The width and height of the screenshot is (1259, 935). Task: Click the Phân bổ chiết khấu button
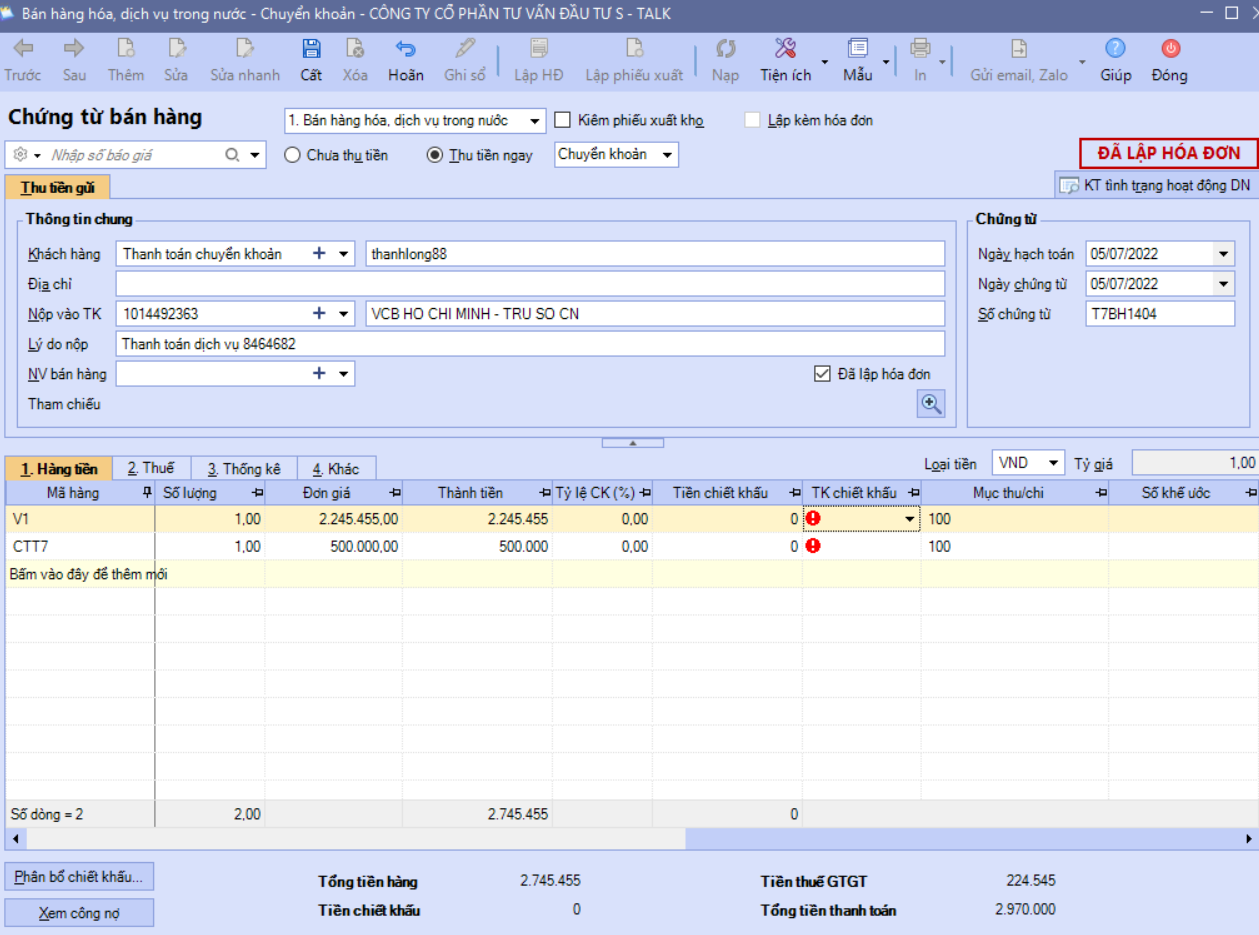pyautogui.click(x=79, y=877)
